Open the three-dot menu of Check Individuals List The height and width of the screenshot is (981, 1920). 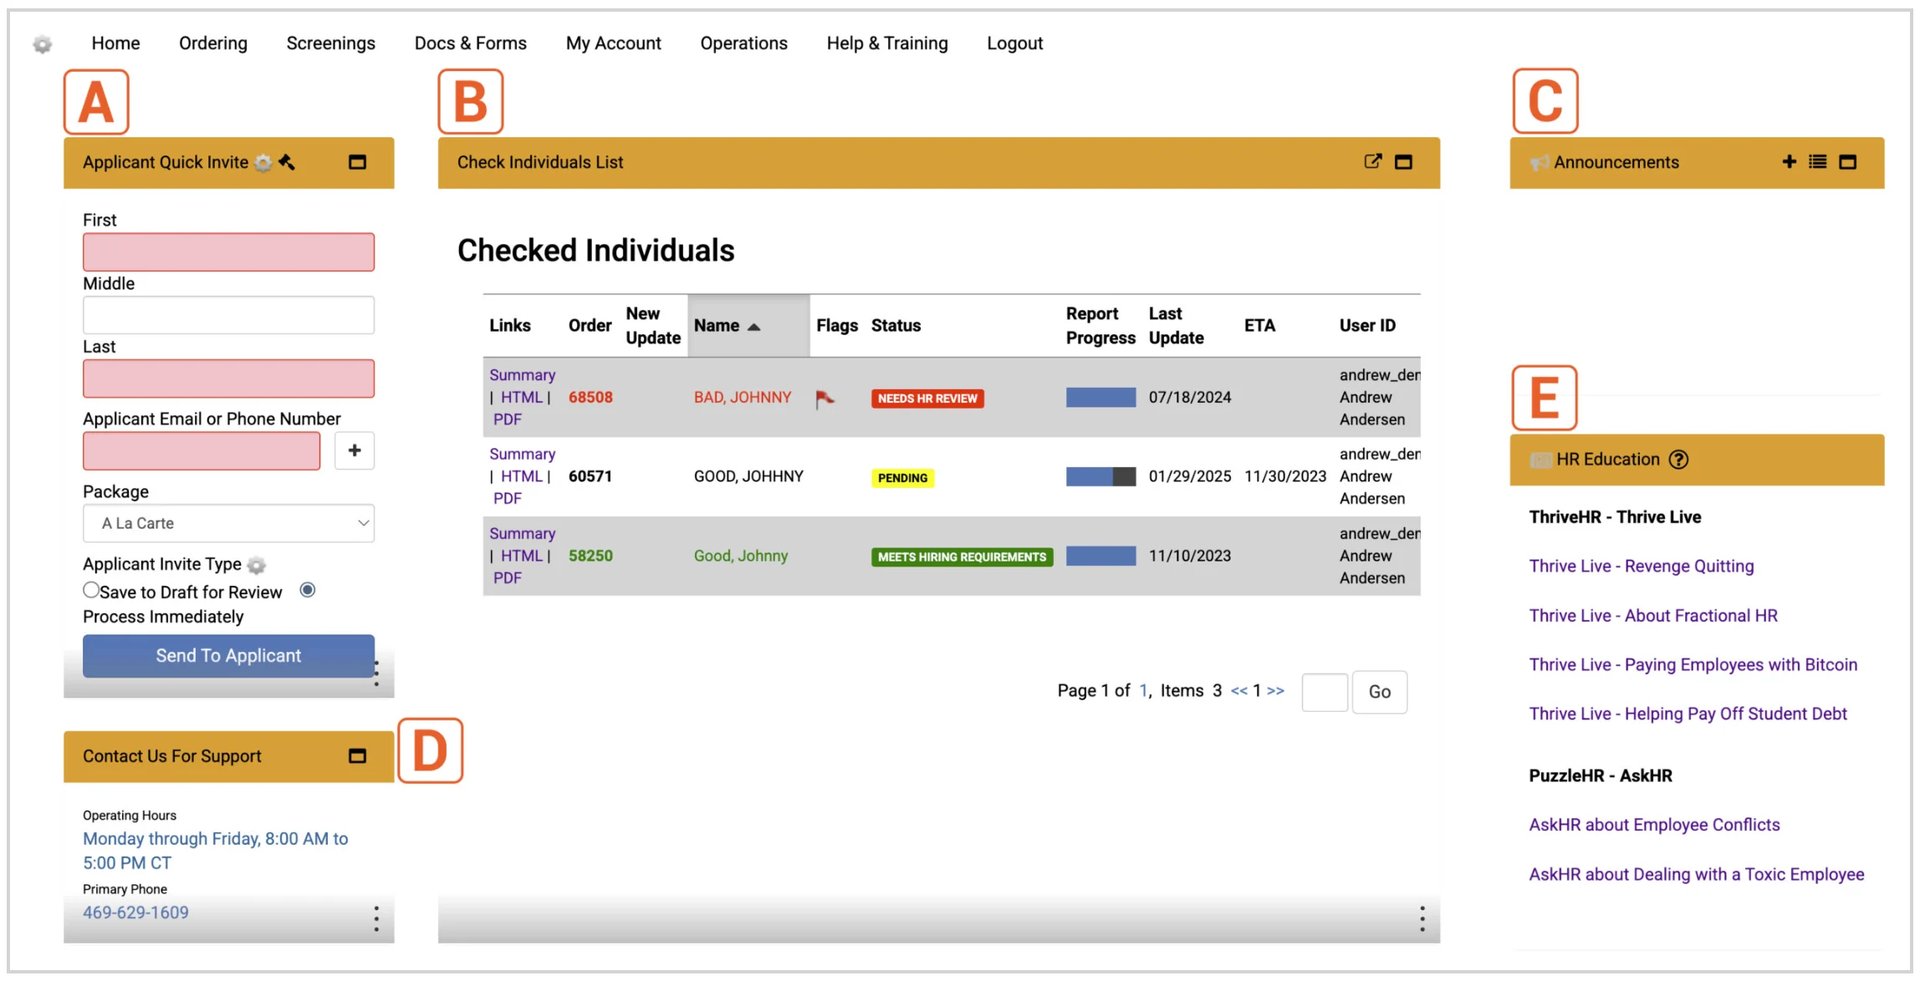click(x=1422, y=919)
